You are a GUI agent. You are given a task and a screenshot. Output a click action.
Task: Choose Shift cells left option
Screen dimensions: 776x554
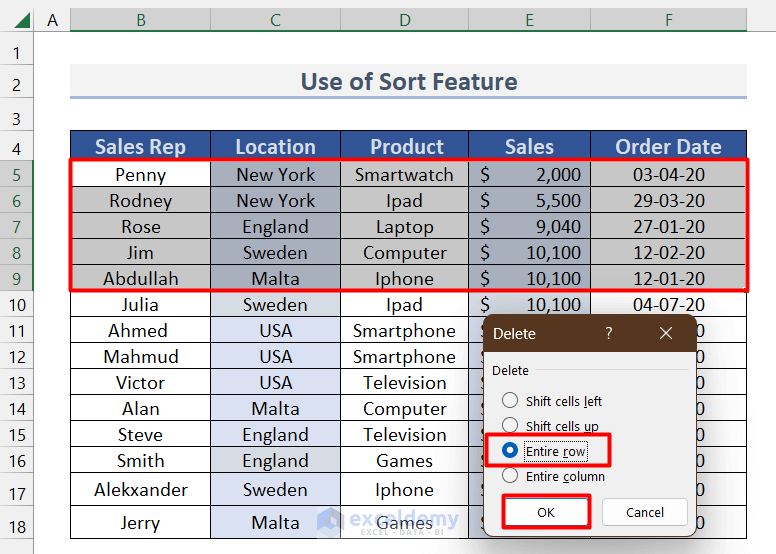511,401
